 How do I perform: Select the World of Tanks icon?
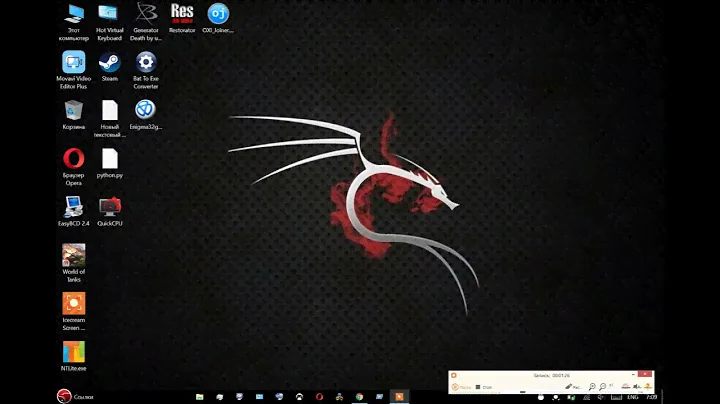[74, 255]
